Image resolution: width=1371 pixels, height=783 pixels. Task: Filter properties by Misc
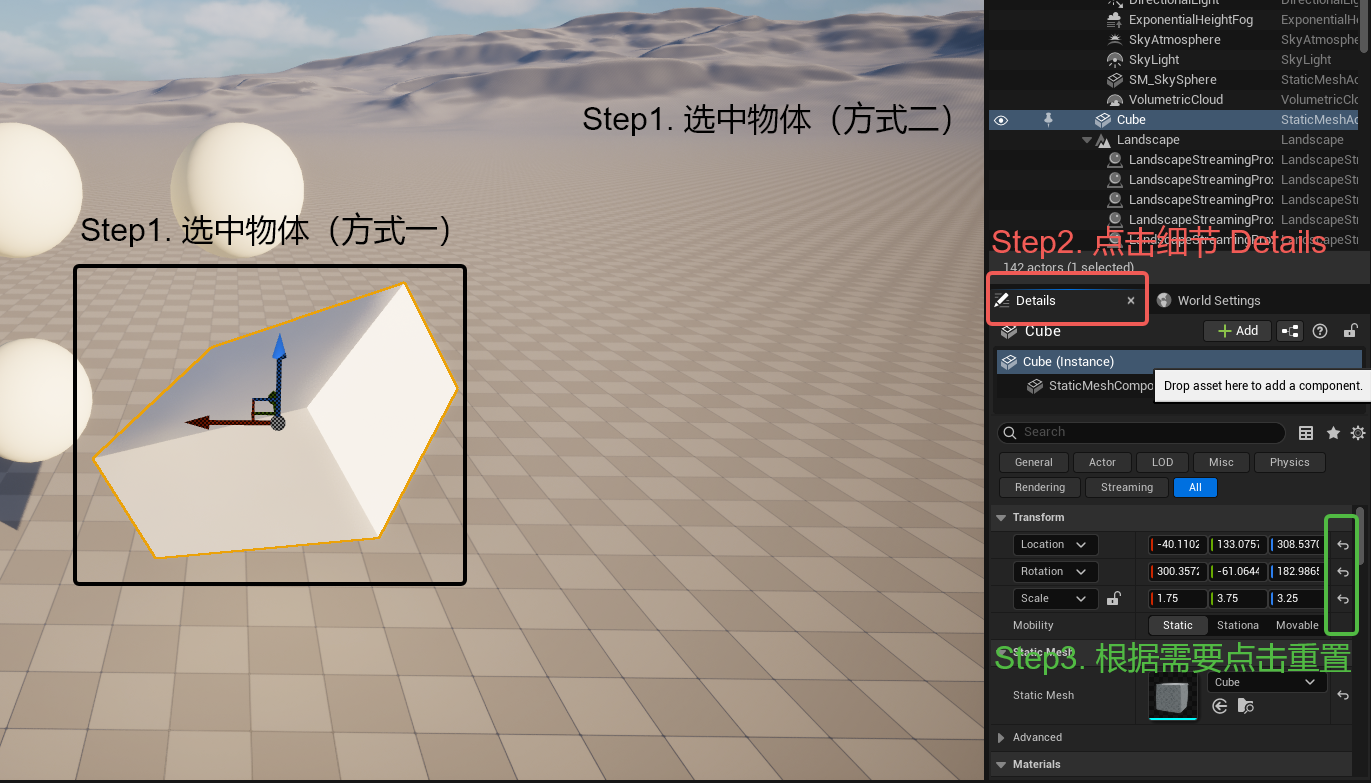click(x=1221, y=462)
